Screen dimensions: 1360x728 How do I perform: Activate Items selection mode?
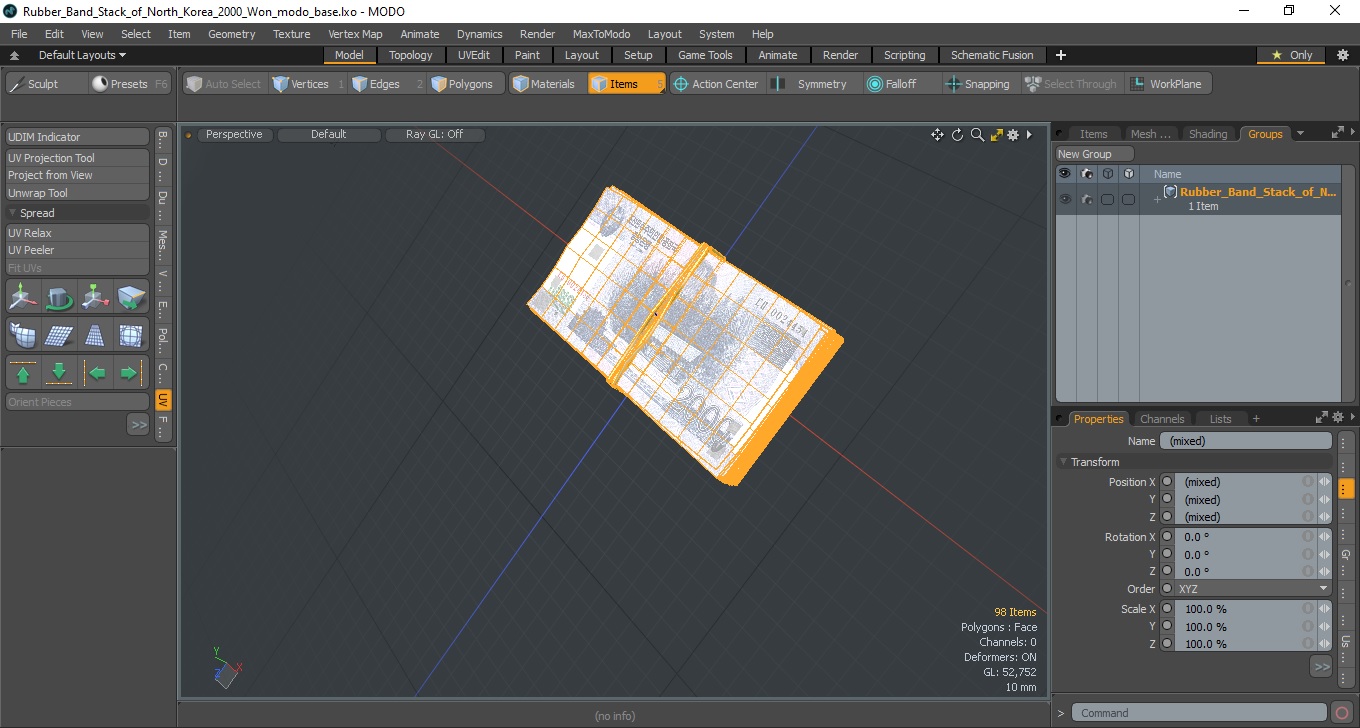click(626, 84)
